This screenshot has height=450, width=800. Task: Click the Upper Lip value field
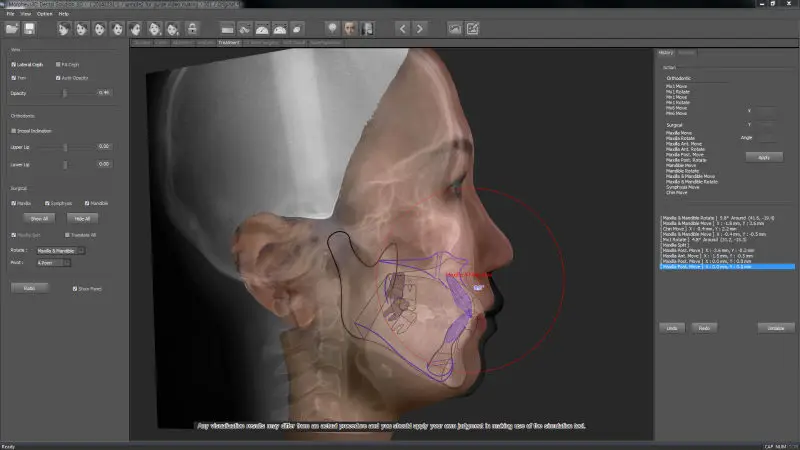point(103,147)
